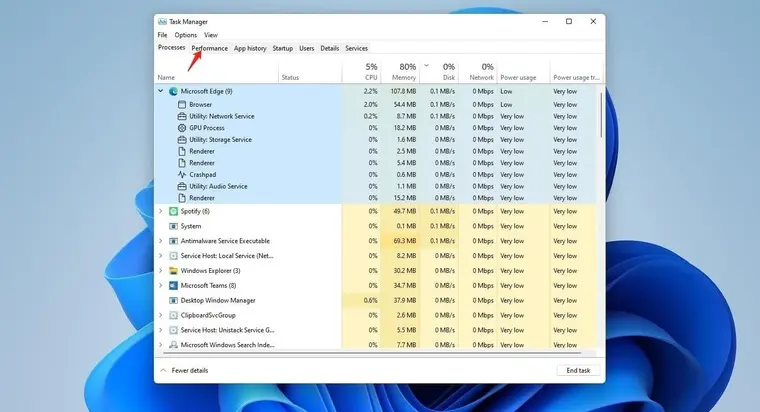Click the Microsoft Edge process icon
This screenshot has width=760, height=412.
tap(173, 91)
